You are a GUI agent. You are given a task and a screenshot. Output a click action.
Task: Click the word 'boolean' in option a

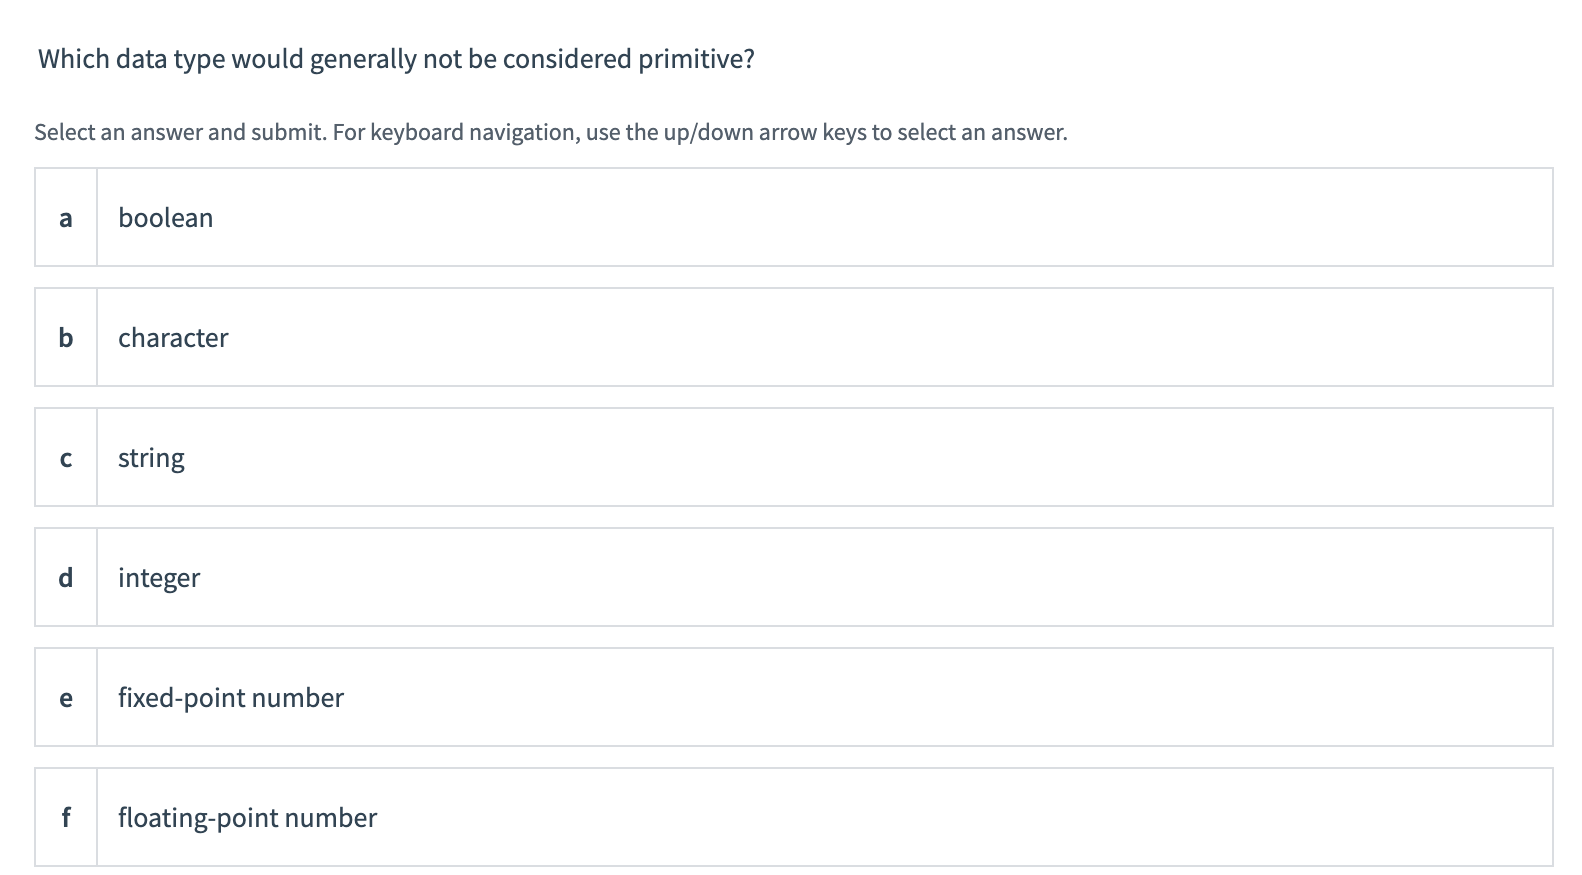point(165,217)
